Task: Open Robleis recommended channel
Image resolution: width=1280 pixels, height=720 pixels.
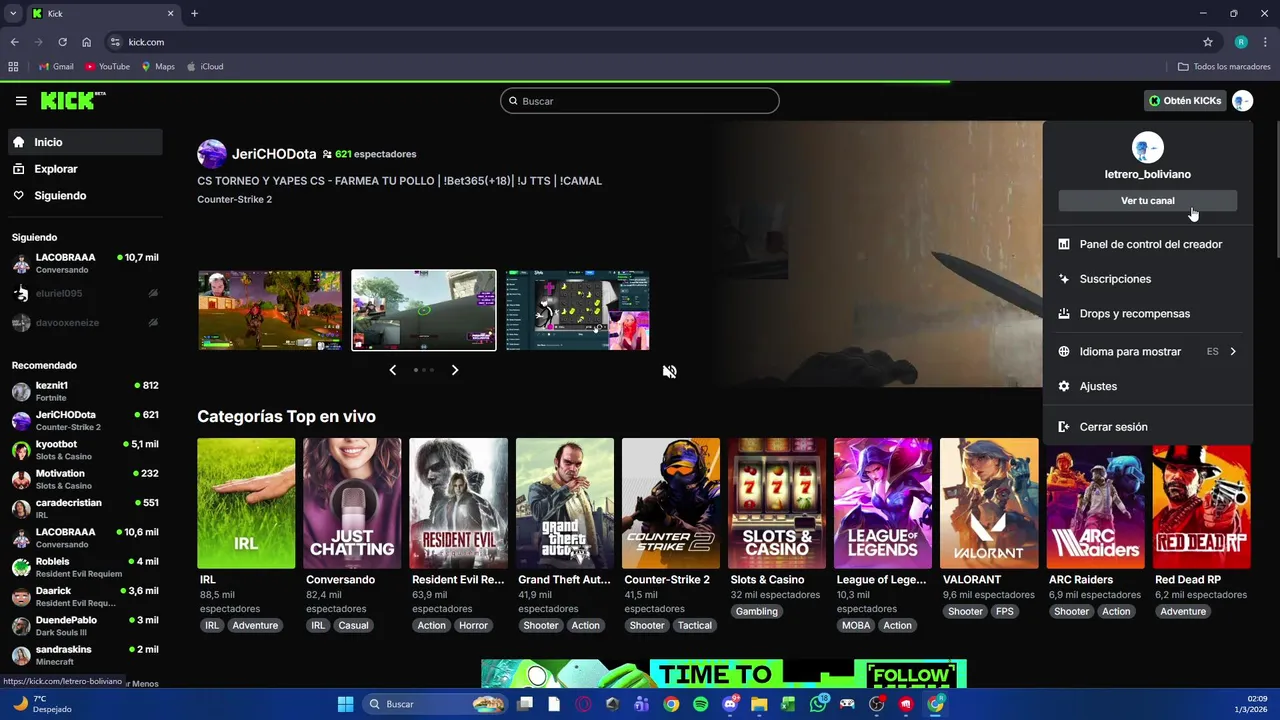Action: (85, 567)
